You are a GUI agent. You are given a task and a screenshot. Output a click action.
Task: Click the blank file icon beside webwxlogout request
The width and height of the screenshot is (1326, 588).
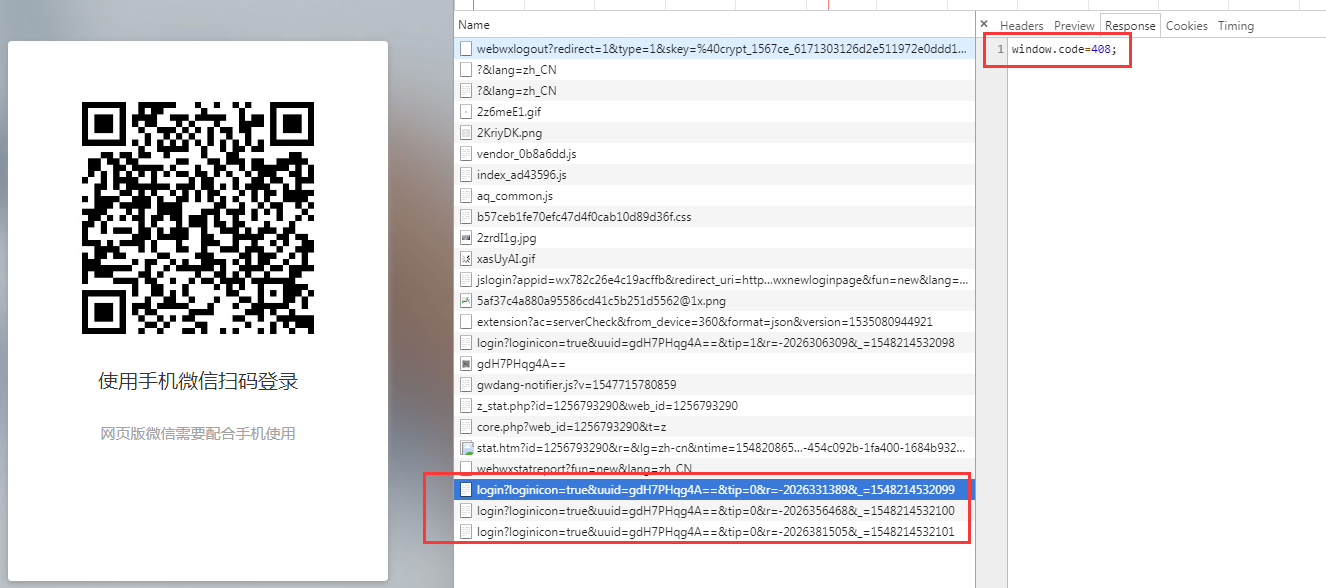(466, 48)
